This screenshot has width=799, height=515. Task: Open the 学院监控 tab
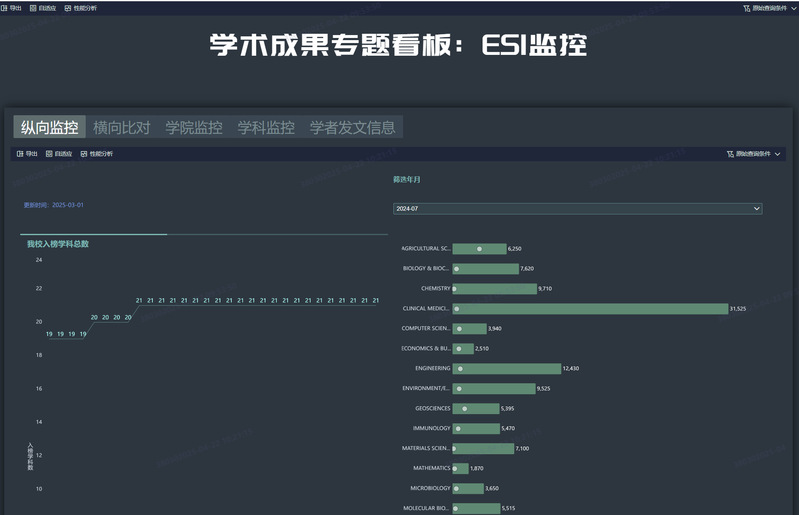pos(193,127)
